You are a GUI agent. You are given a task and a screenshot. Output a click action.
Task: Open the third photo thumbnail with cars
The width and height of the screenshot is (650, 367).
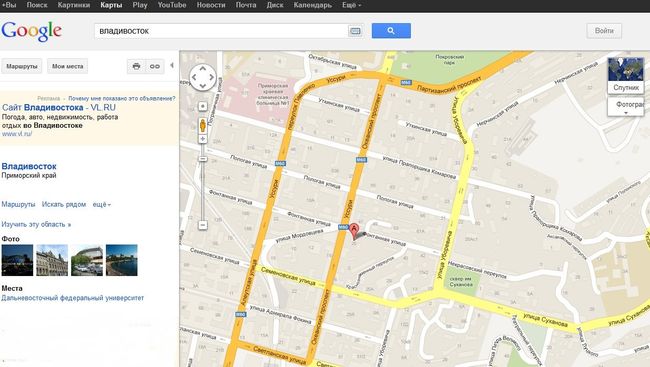87,260
